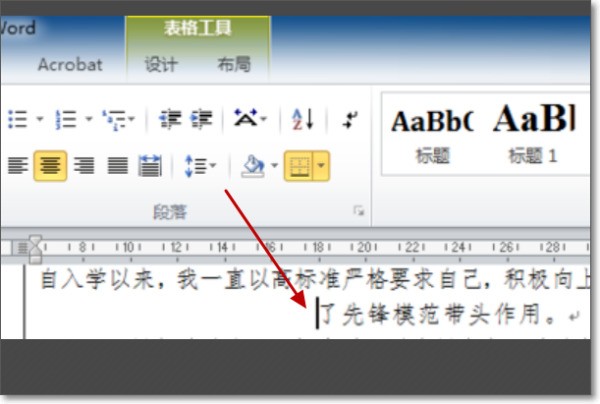Click the shading paint bucket icon
600x404 pixels.
coord(252,166)
